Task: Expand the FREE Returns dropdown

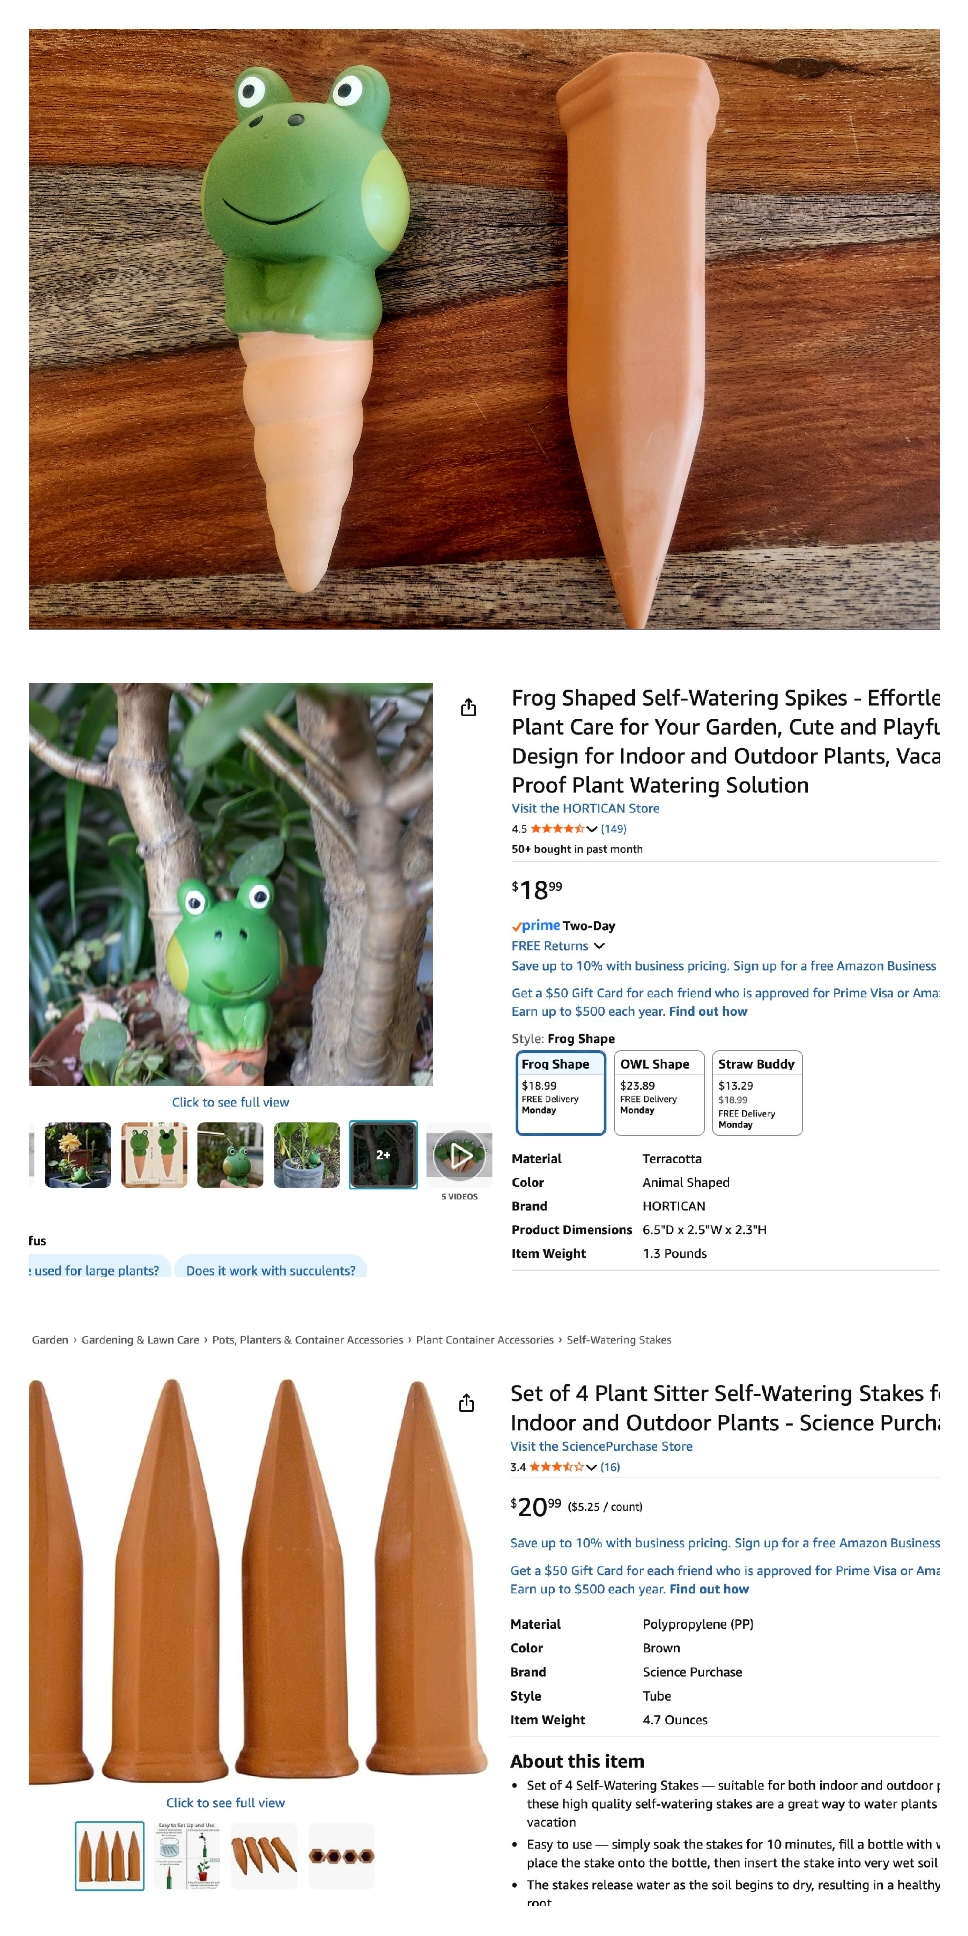Action: (x=558, y=946)
